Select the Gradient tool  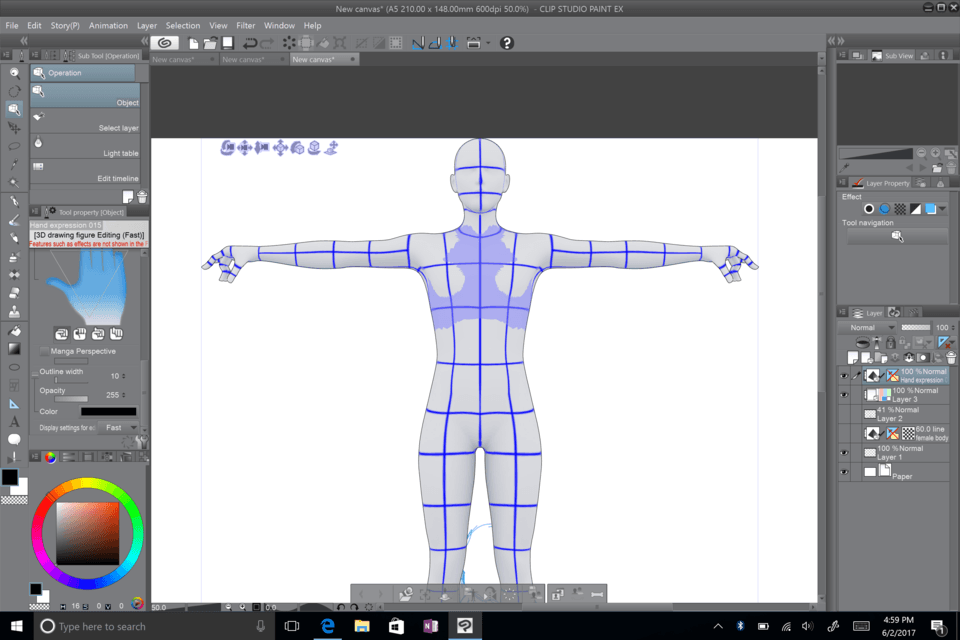(x=14, y=349)
